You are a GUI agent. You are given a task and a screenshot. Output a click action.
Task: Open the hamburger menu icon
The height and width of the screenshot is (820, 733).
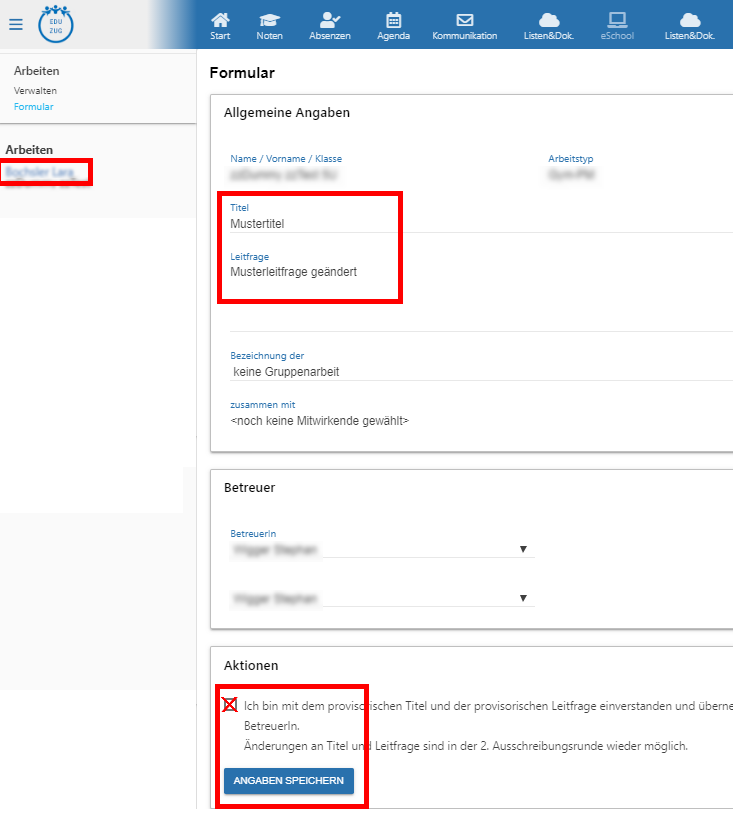(x=15, y=24)
